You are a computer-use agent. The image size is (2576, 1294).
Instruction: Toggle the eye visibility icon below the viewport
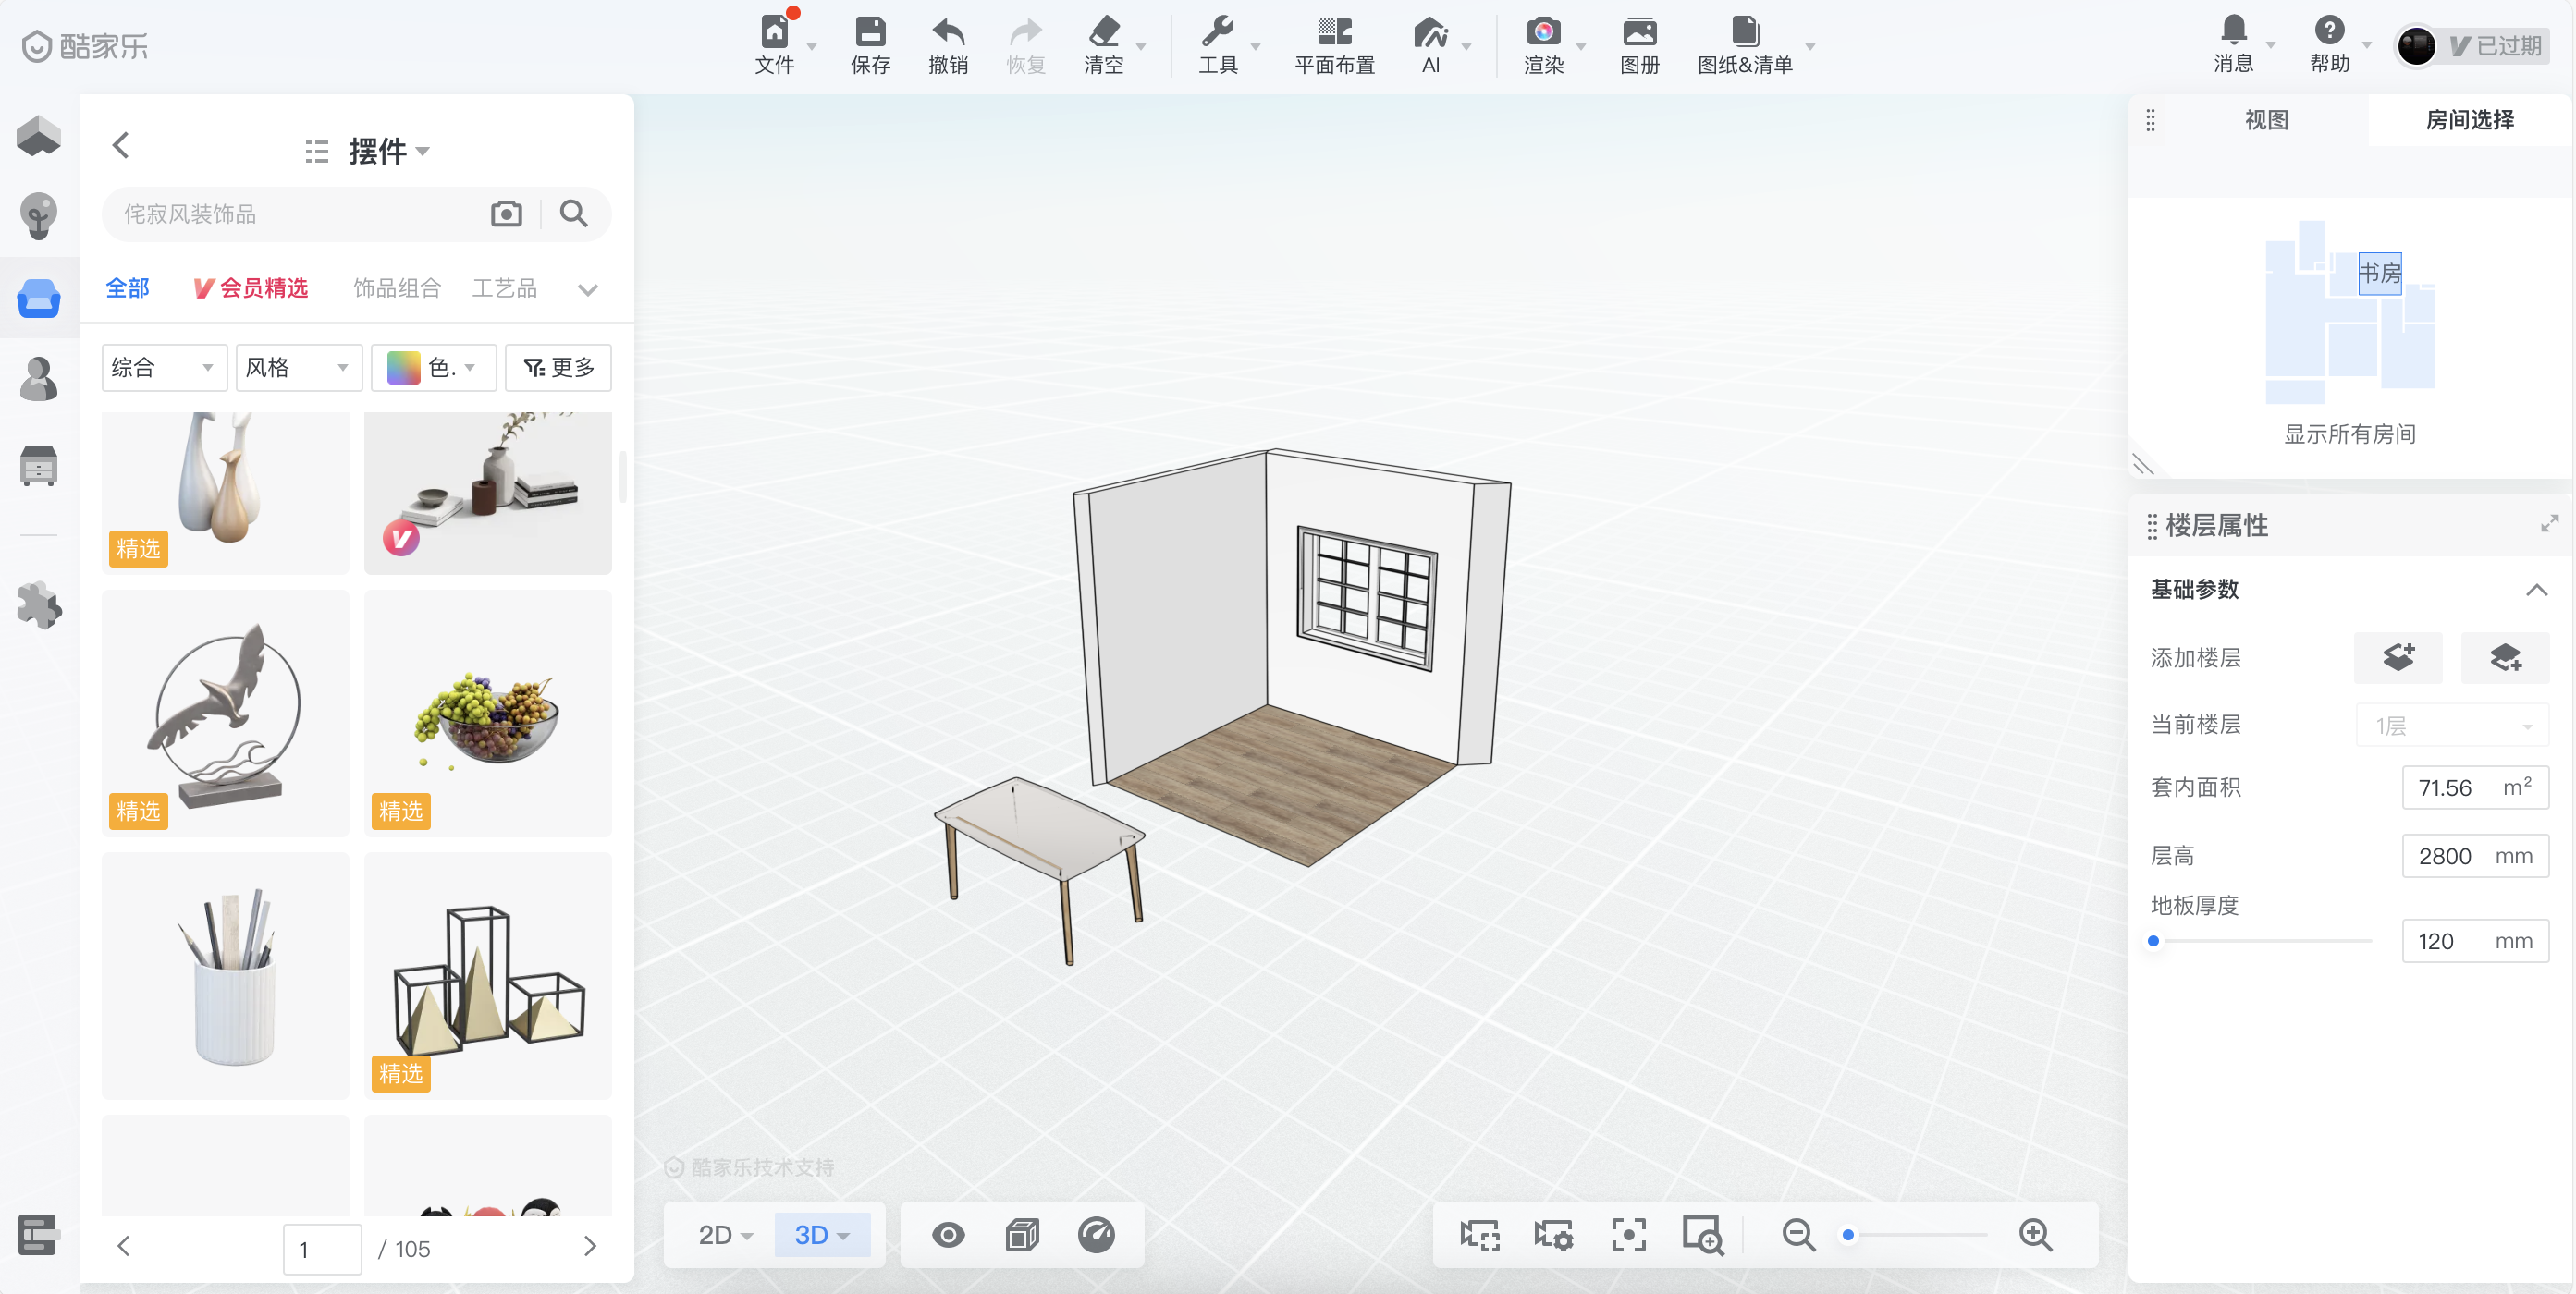tap(947, 1234)
